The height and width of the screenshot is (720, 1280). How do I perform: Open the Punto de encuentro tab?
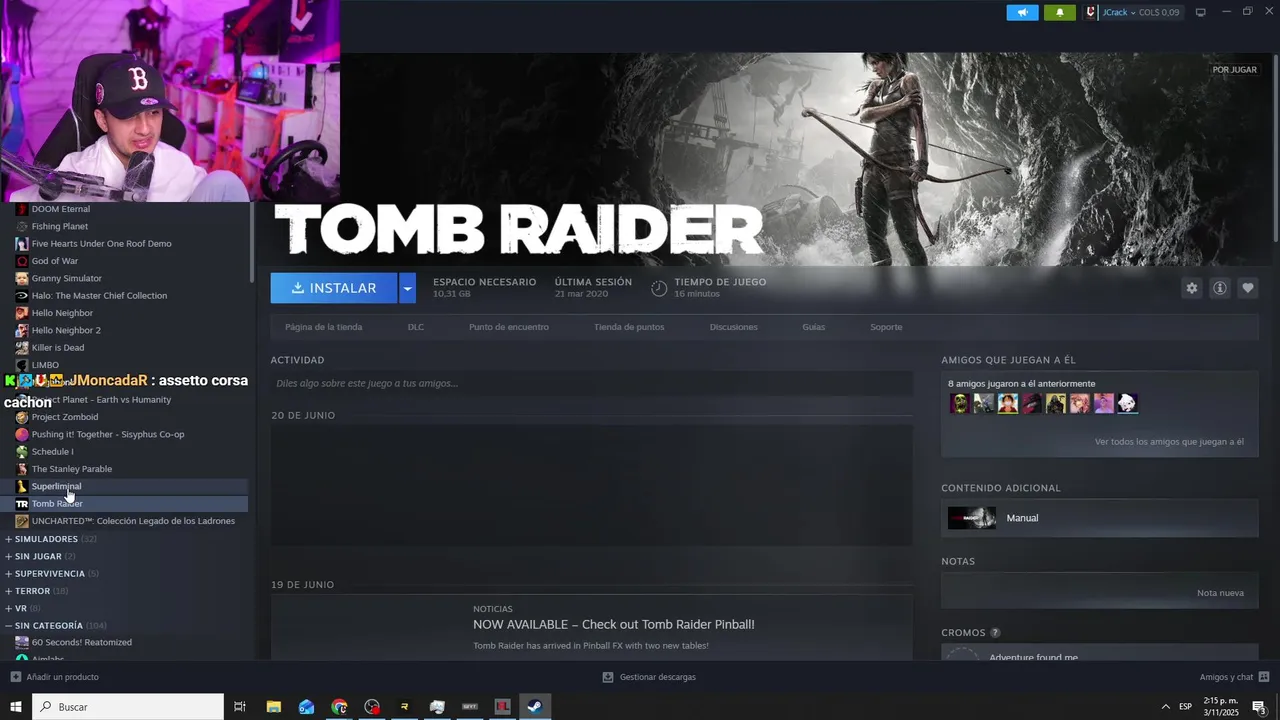pos(509,327)
